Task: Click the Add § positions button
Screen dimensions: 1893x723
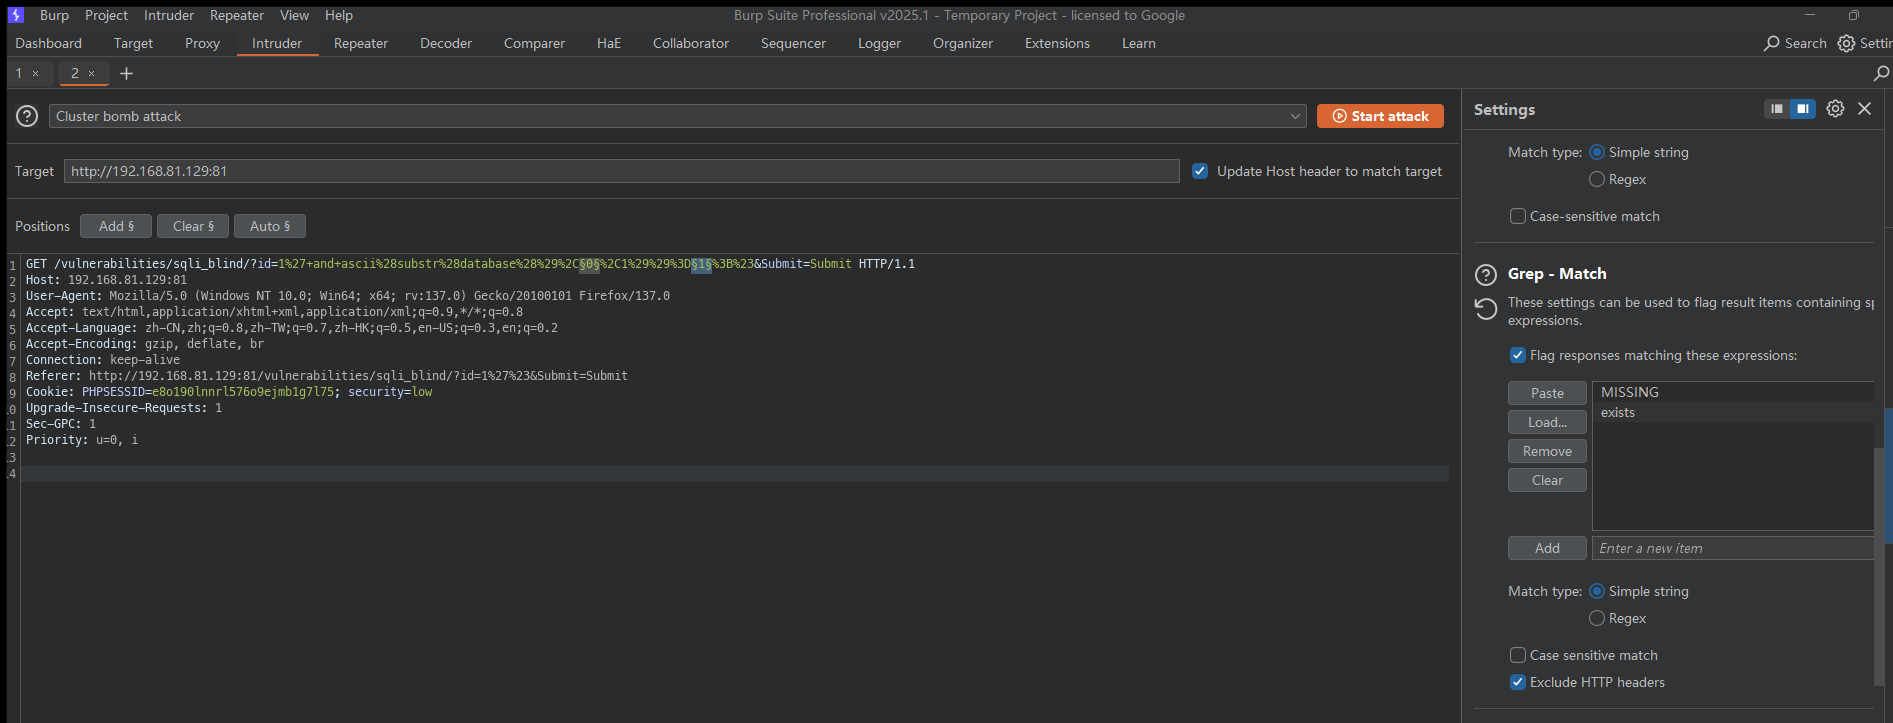Action: (x=116, y=226)
